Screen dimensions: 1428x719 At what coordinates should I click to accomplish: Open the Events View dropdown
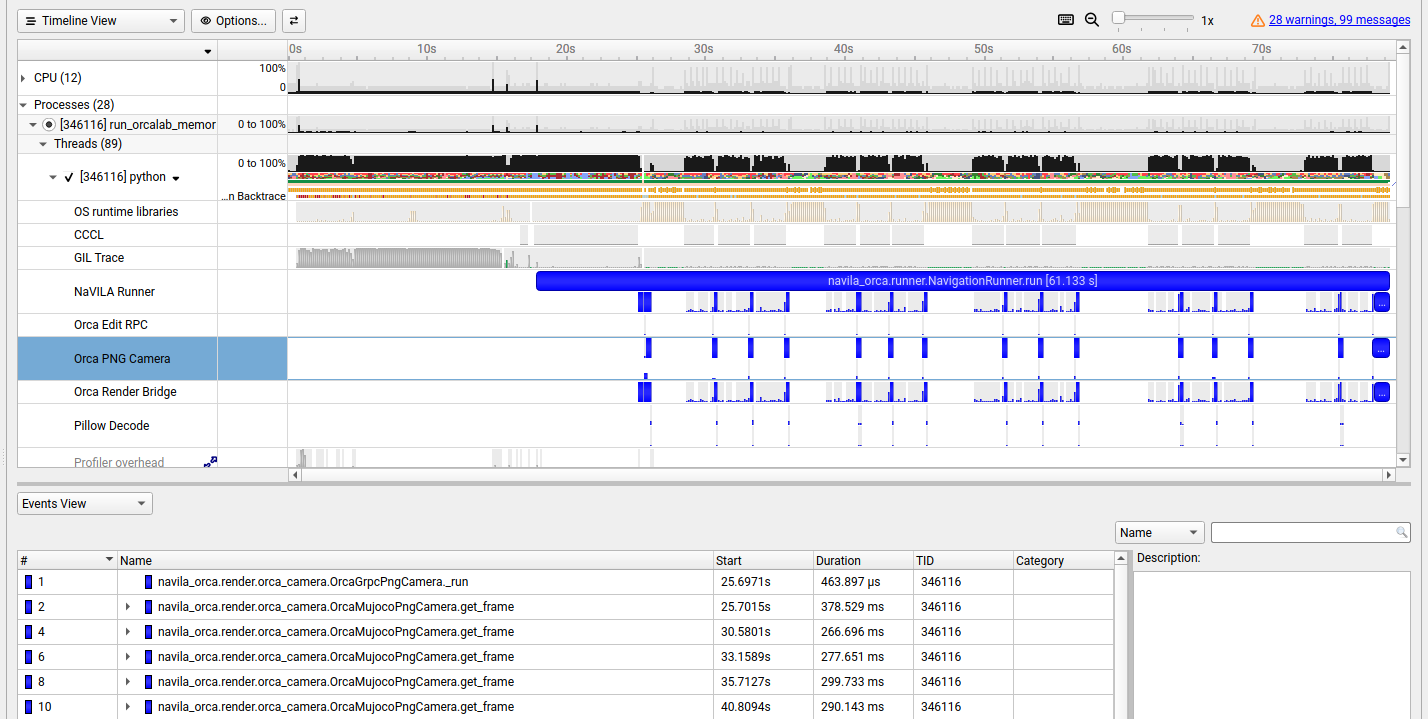click(85, 504)
